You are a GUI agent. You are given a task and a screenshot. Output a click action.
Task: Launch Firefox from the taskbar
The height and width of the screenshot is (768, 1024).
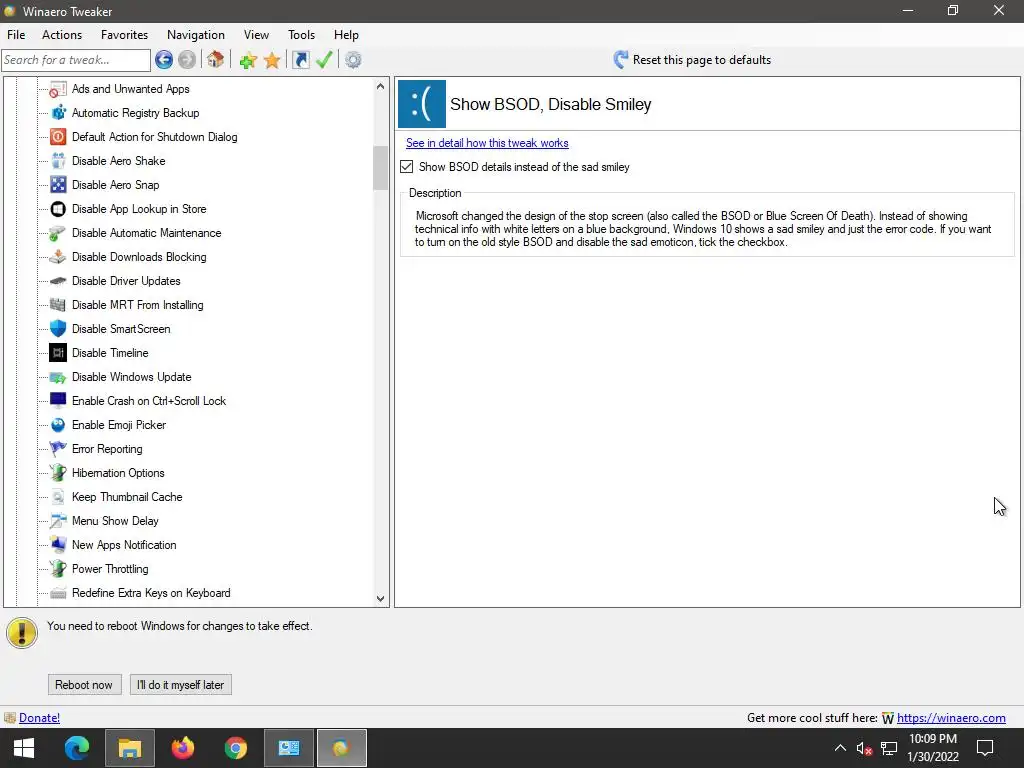[x=183, y=748]
